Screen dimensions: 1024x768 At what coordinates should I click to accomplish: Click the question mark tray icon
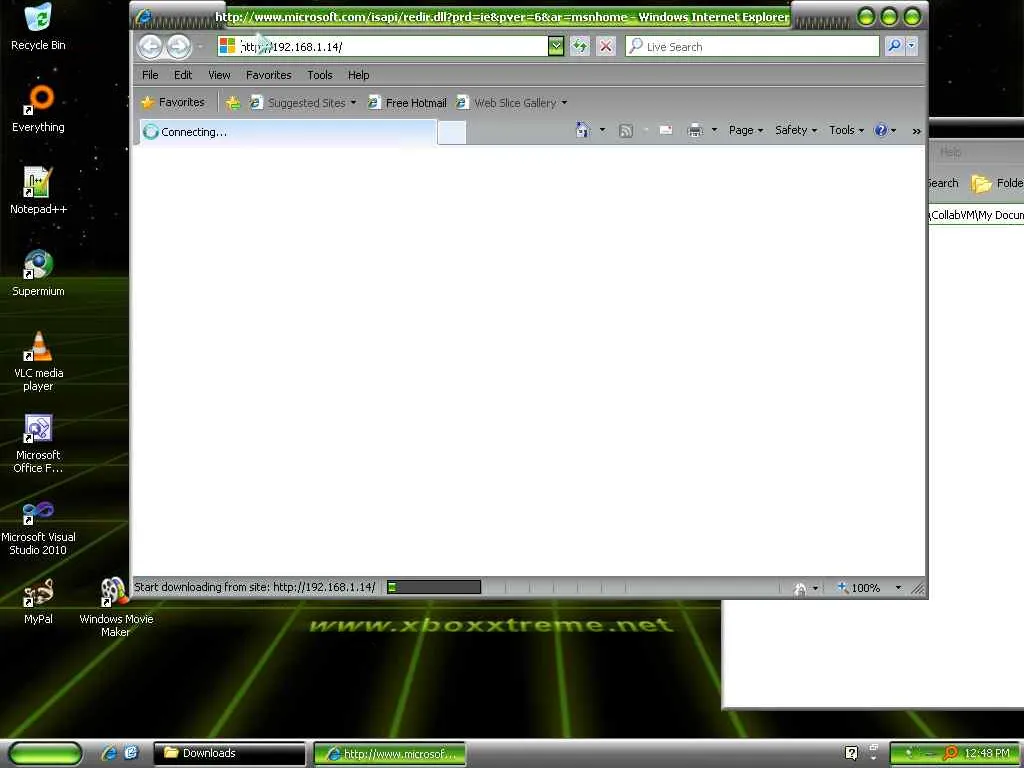click(851, 753)
